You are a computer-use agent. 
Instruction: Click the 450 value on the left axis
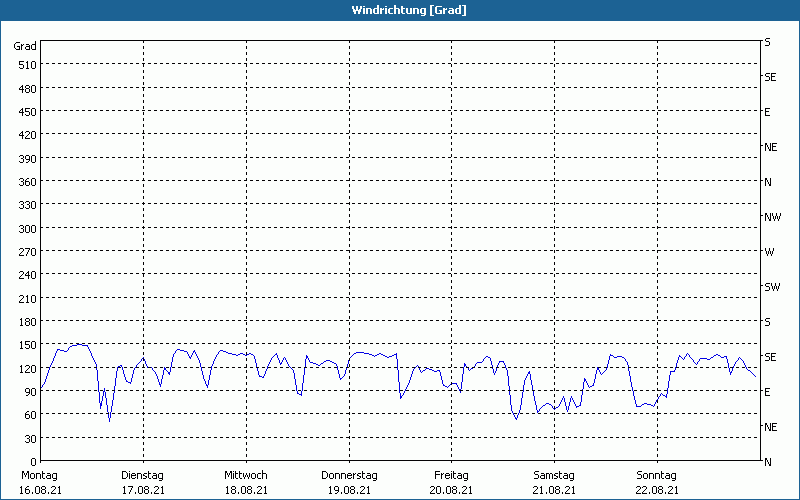pyautogui.click(x=28, y=112)
